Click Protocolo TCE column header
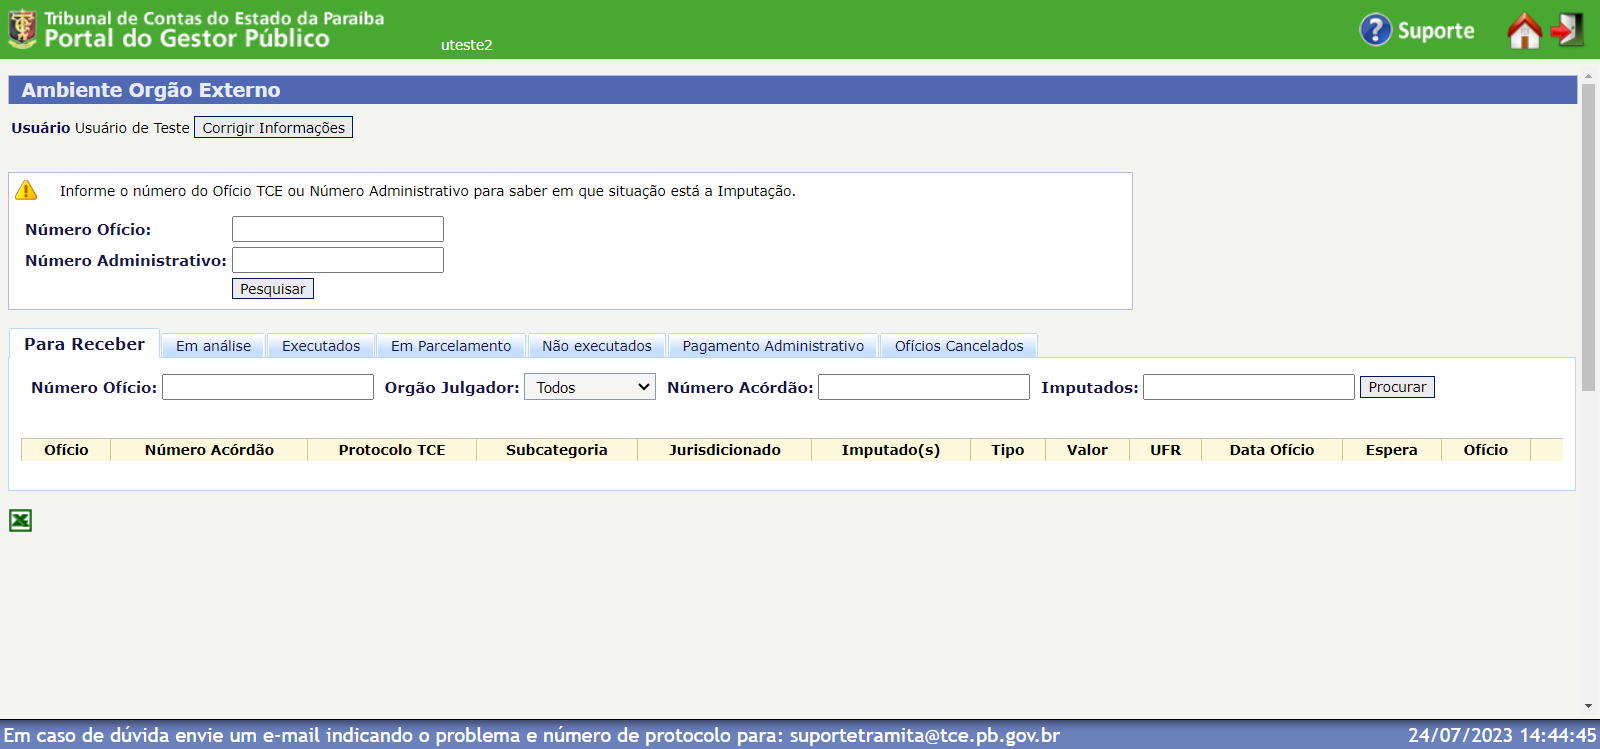Image resolution: width=1600 pixels, height=749 pixels. click(392, 450)
